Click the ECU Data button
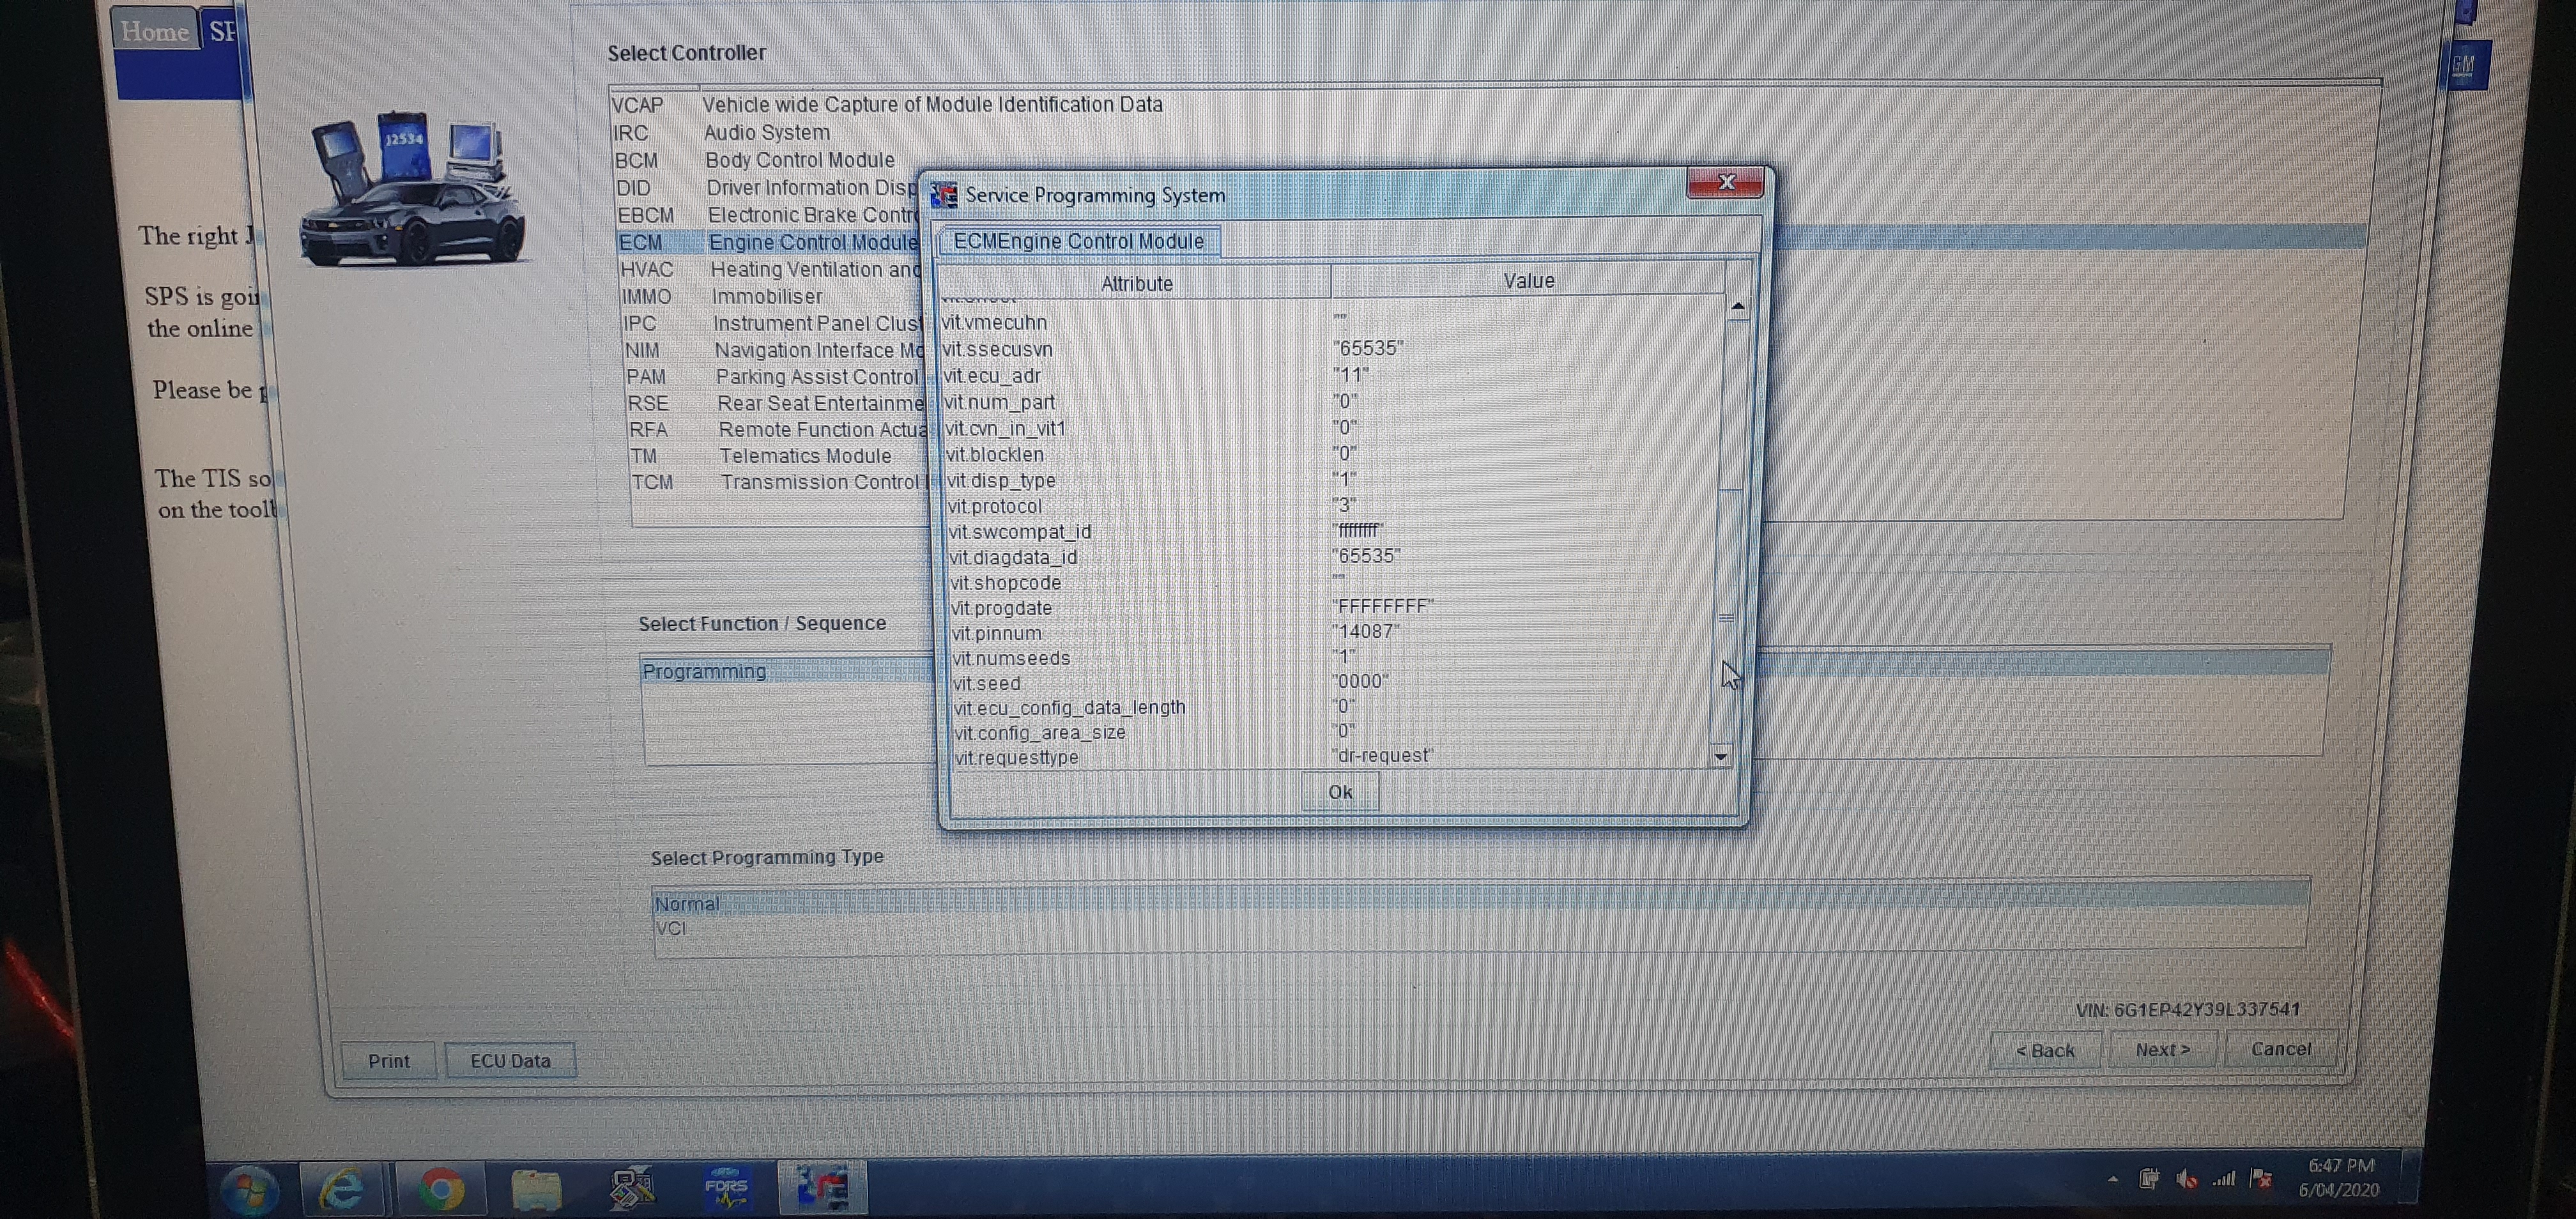Viewport: 2576px width, 1219px height. coord(510,1060)
